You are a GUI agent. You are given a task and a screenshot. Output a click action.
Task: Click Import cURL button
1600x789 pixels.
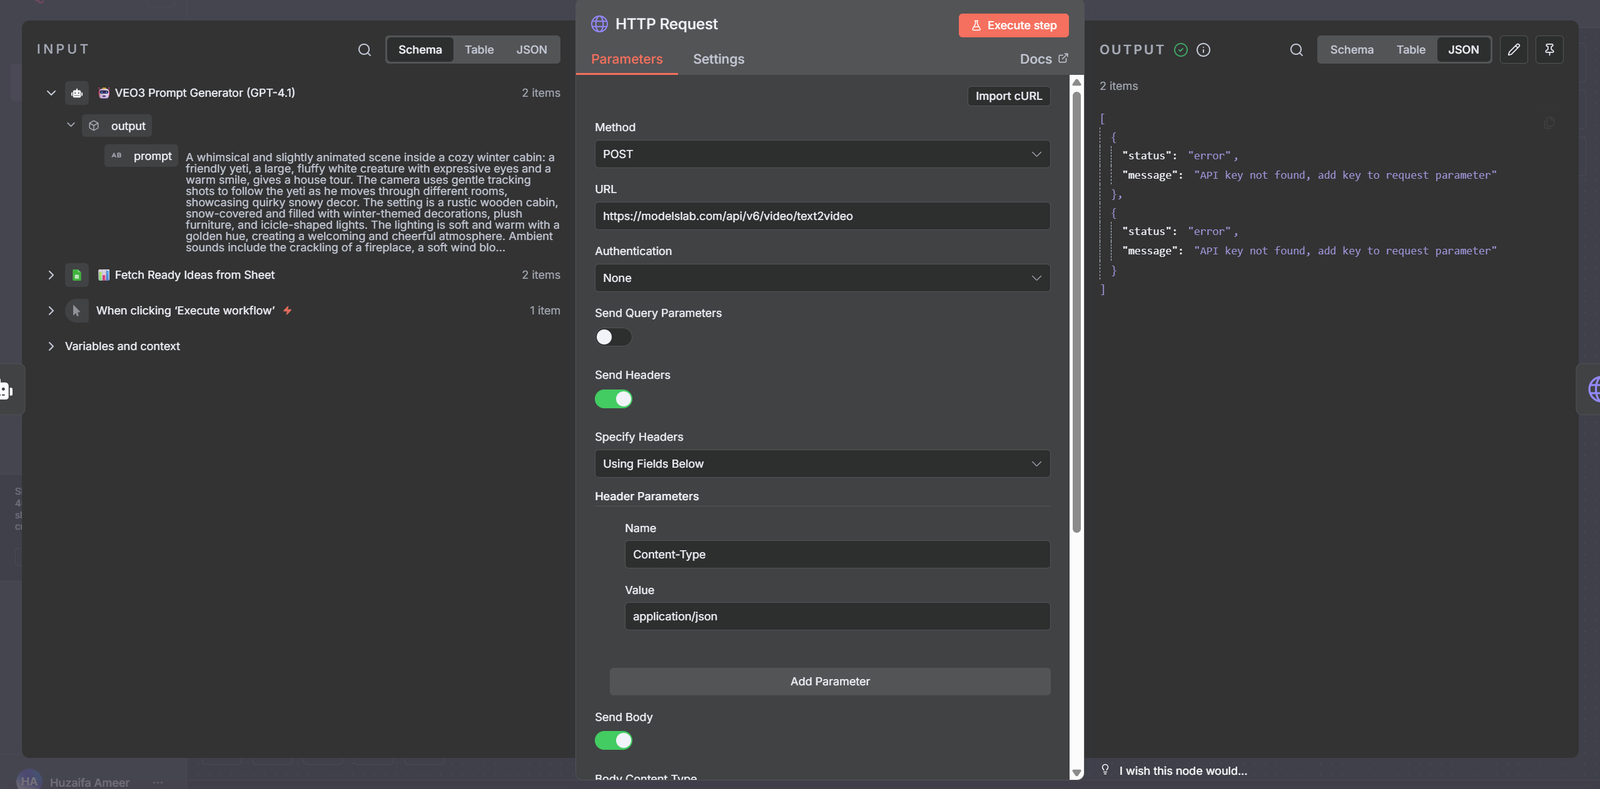pos(1009,96)
